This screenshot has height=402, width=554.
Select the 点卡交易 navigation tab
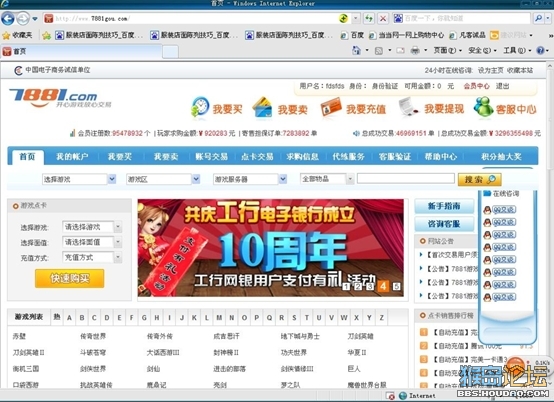[x=257, y=156]
